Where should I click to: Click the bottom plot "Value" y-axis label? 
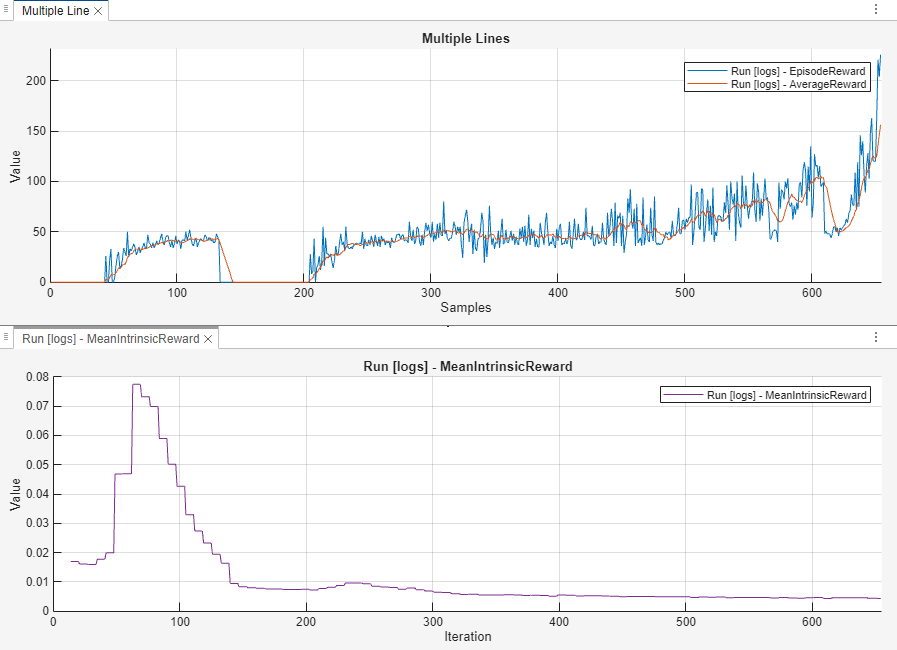(15, 493)
